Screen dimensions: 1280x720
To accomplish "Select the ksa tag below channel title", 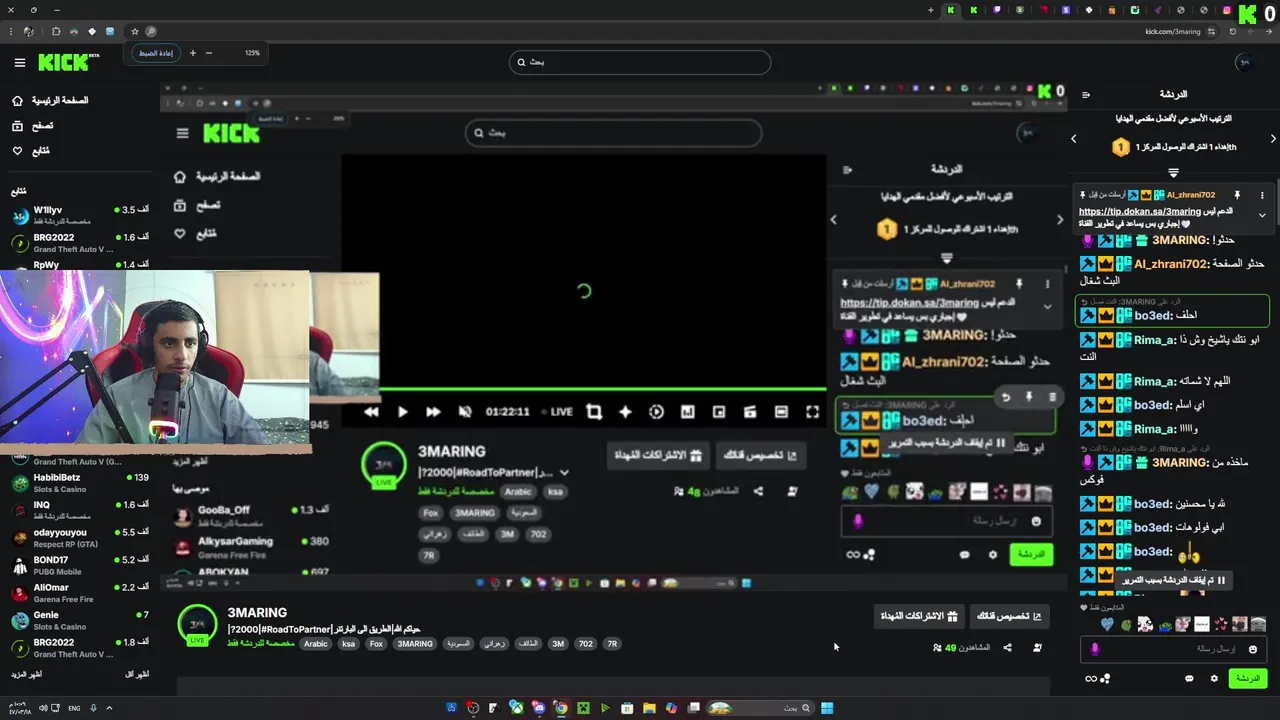I will click(x=348, y=644).
